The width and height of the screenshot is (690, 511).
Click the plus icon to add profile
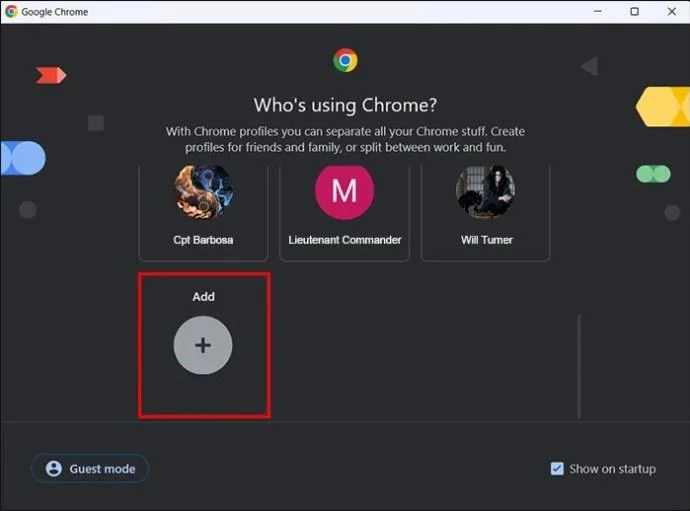(203, 345)
